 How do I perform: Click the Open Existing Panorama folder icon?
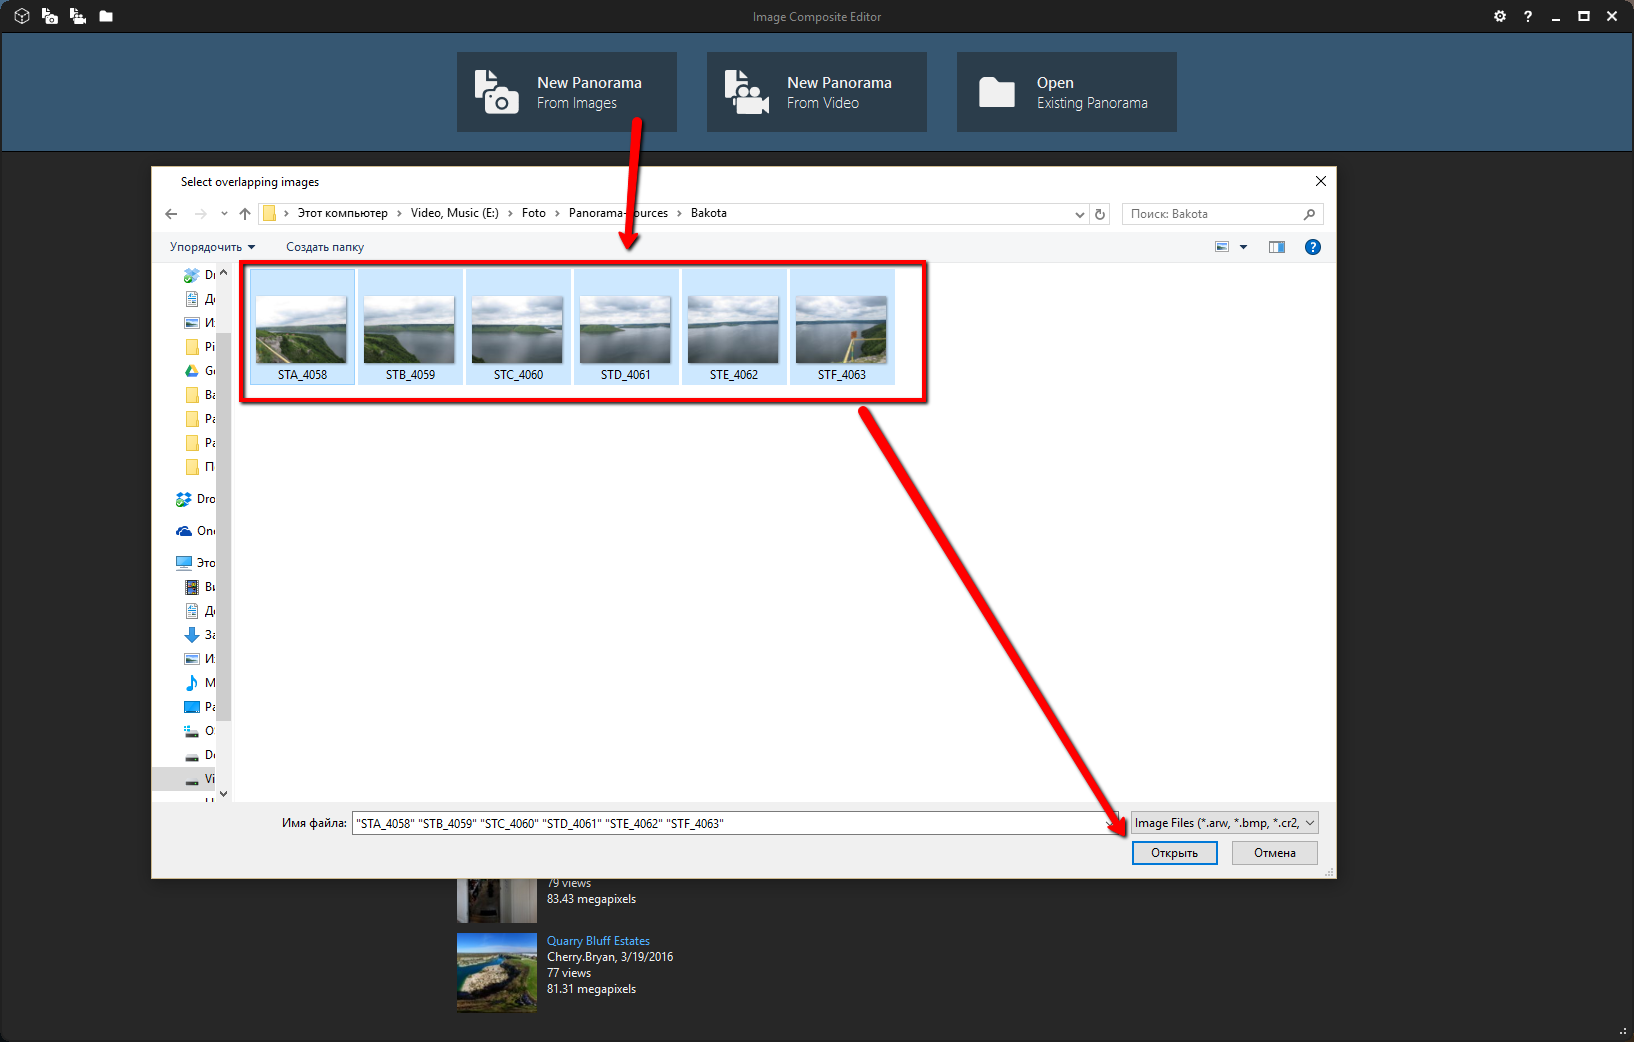point(996,92)
